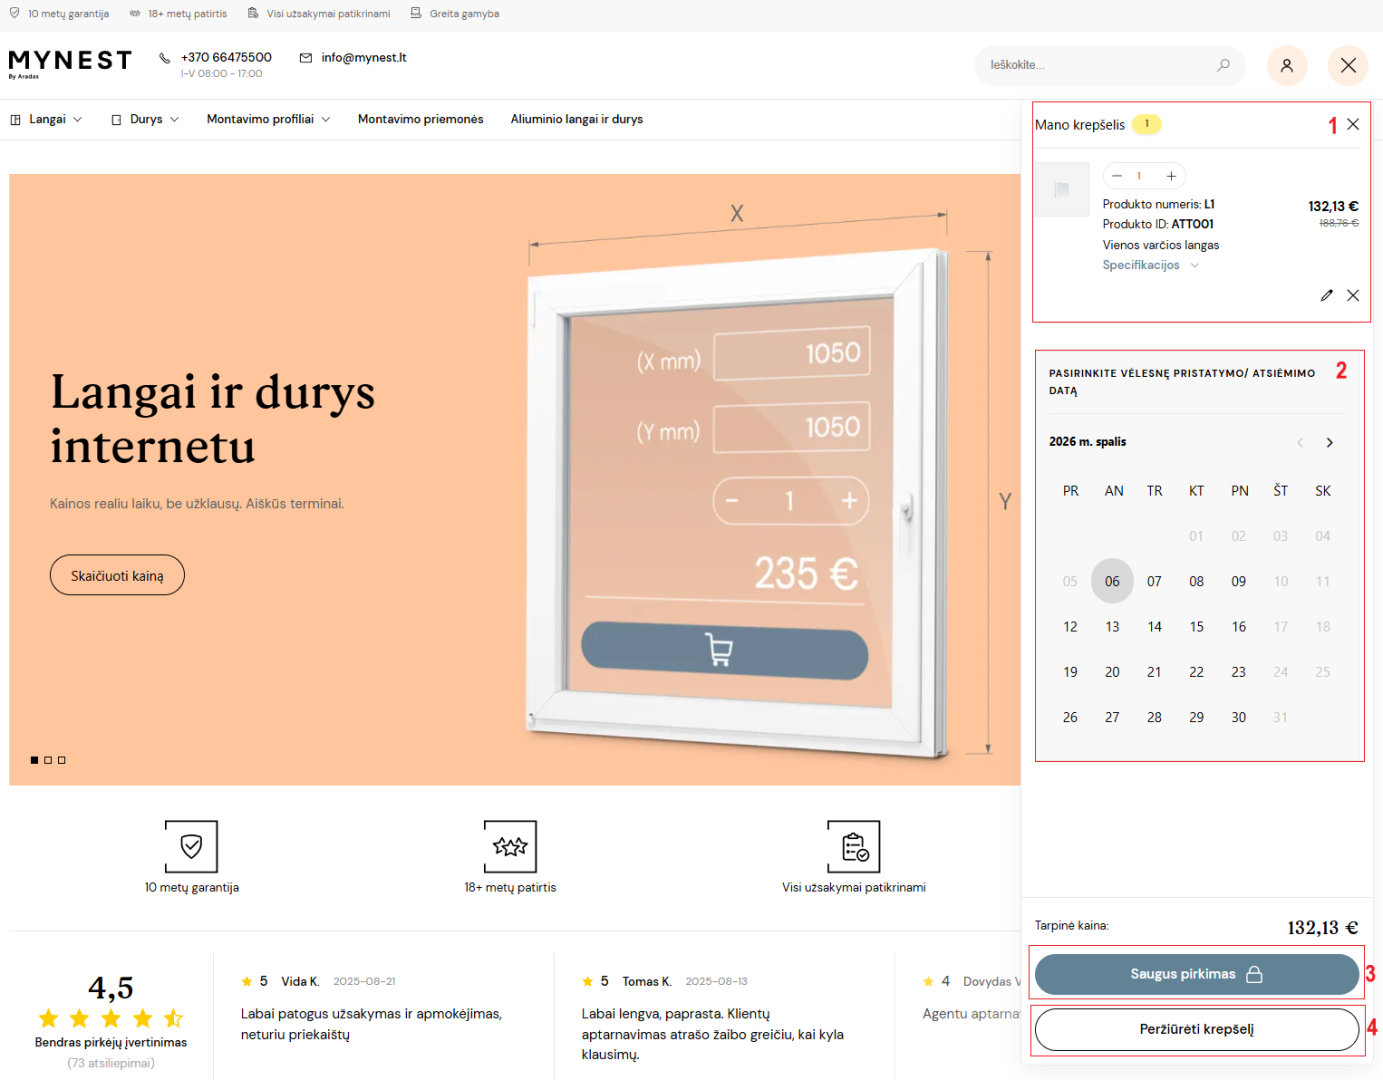
Task: Click the product thumbnail in cart
Action: [1062, 189]
